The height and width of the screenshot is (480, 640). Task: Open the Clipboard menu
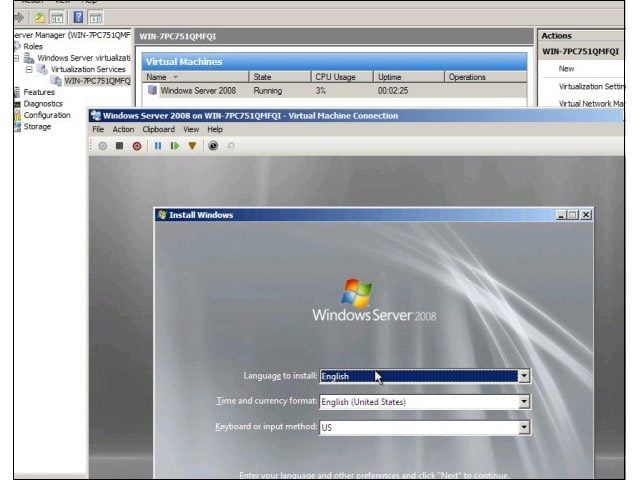tap(158, 129)
